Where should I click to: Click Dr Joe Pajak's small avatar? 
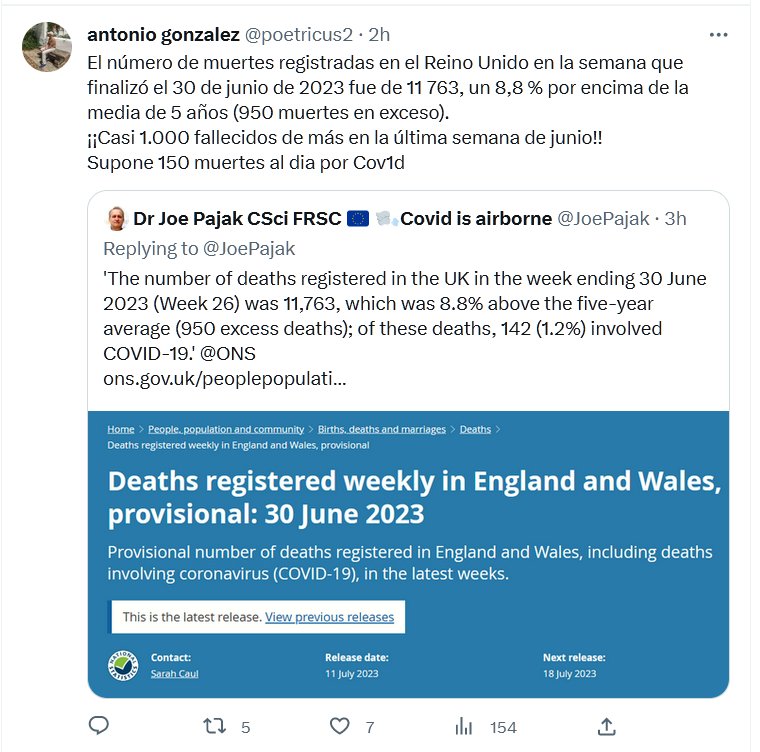pos(116,218)
